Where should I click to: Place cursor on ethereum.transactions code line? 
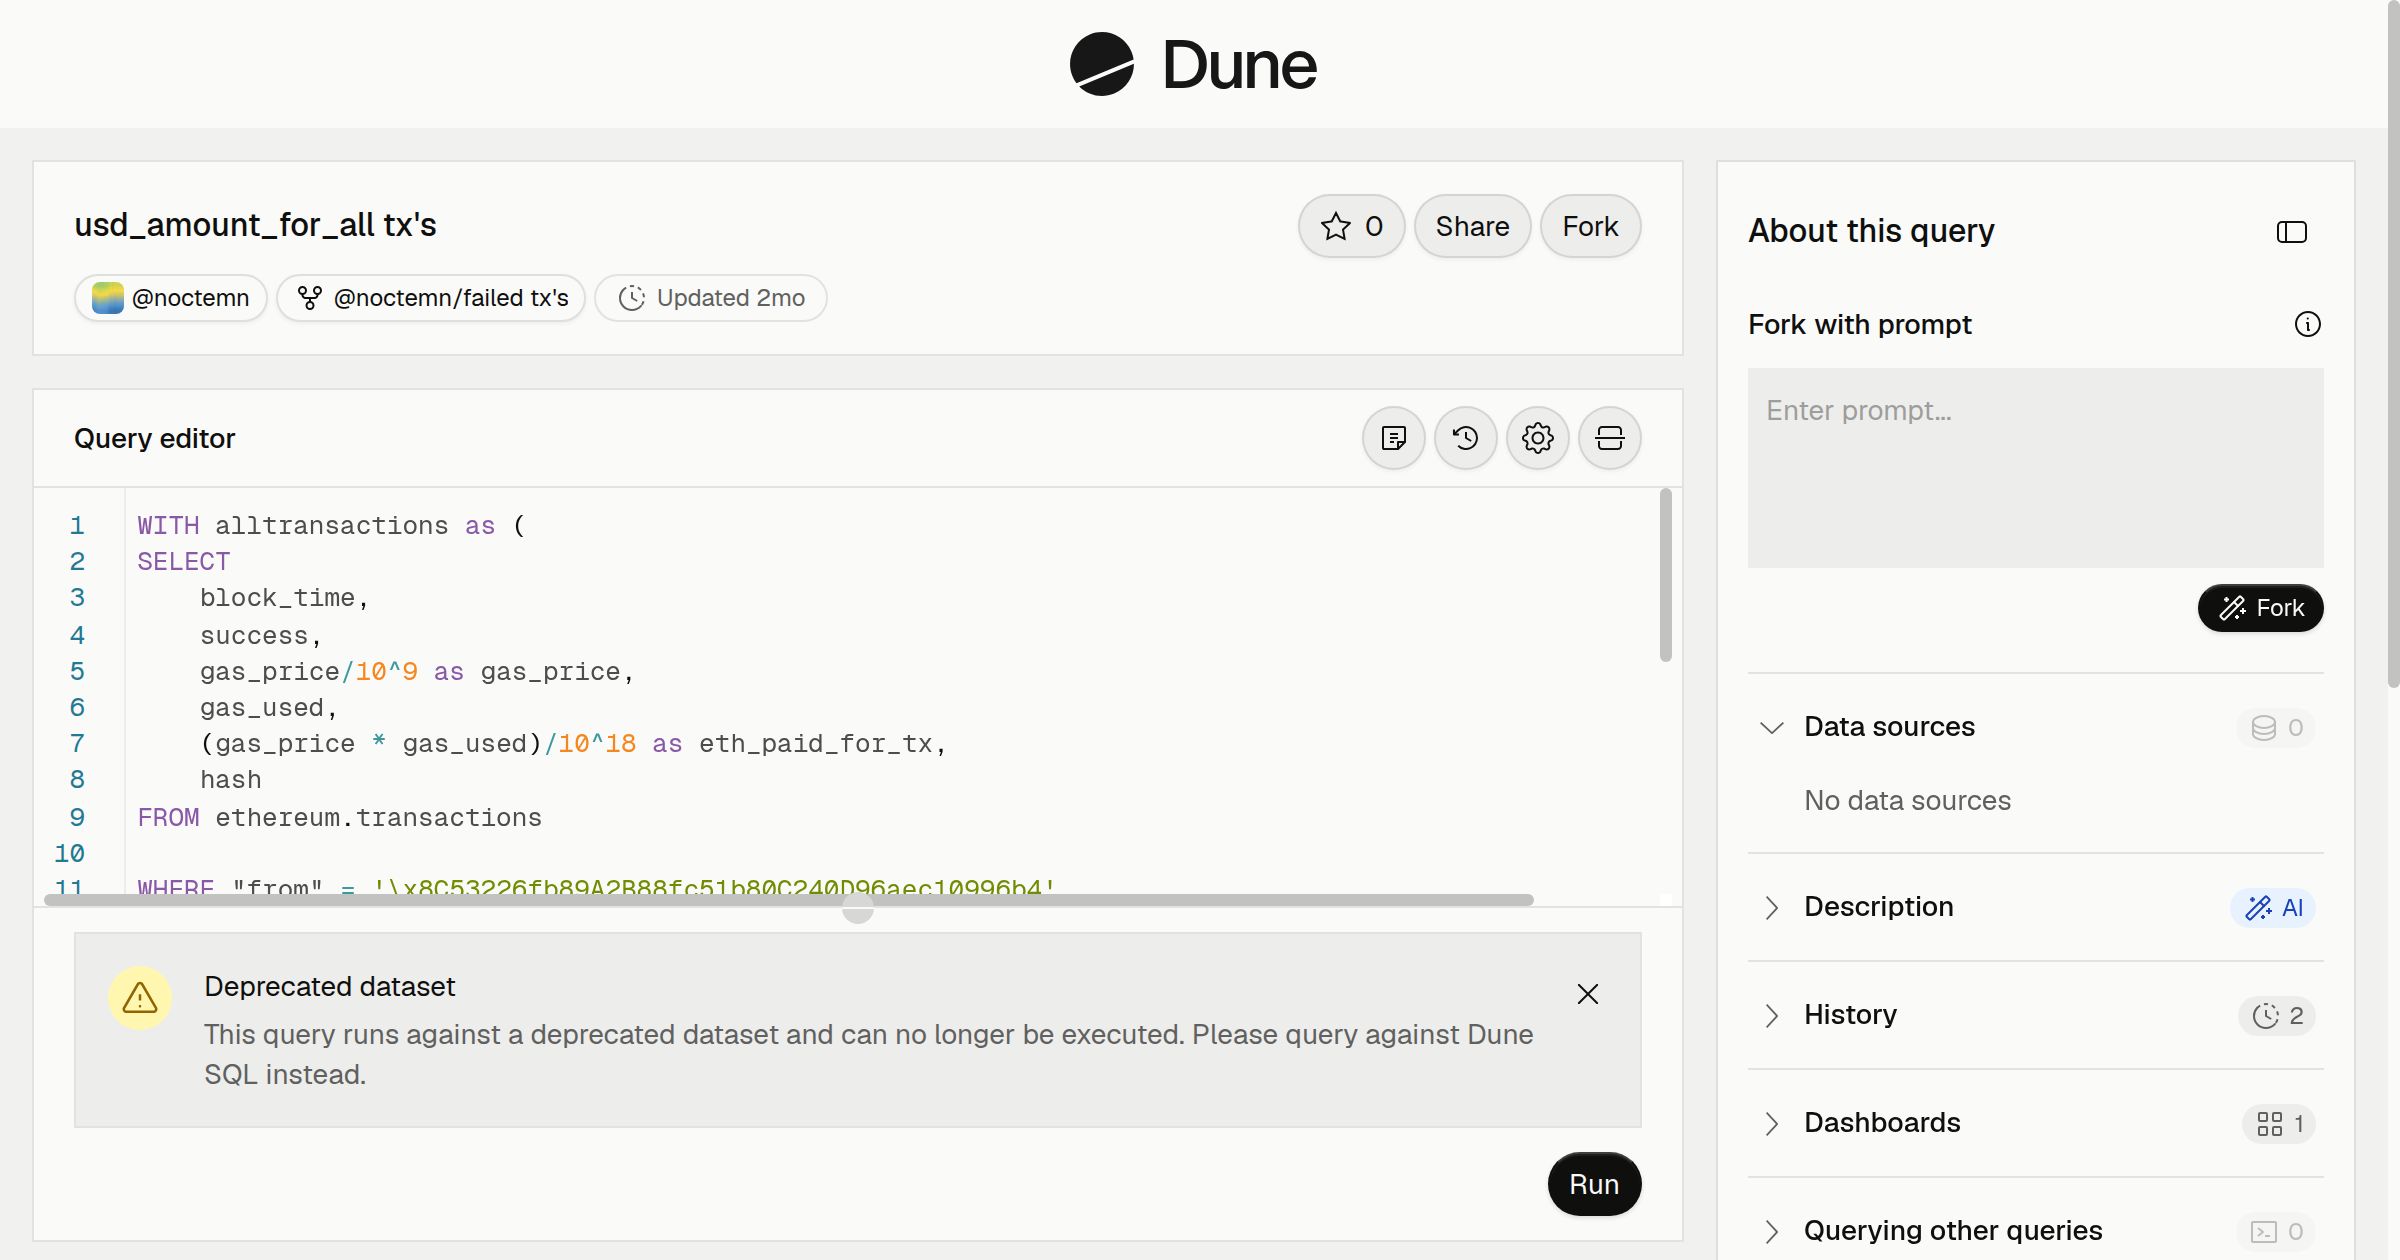coord(339,818)
